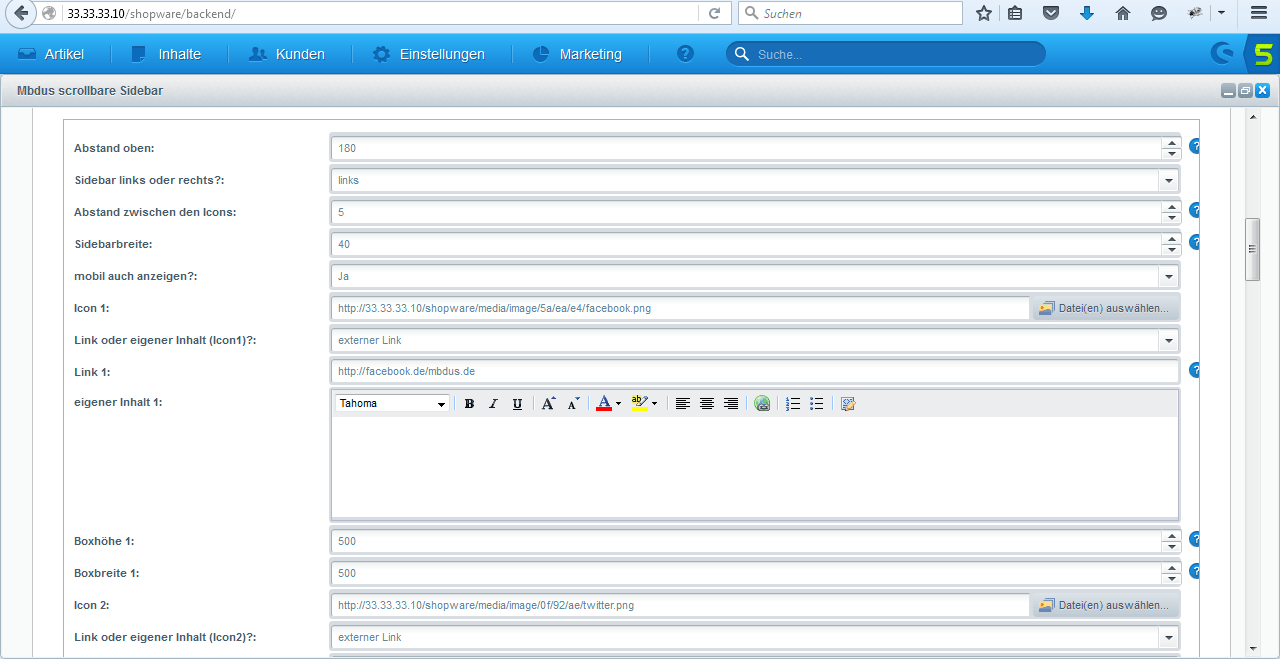Open the help tooltip next to Link 1
Image resolution: width=1280 pixels, height=659 pixels.
(1196, 370)
